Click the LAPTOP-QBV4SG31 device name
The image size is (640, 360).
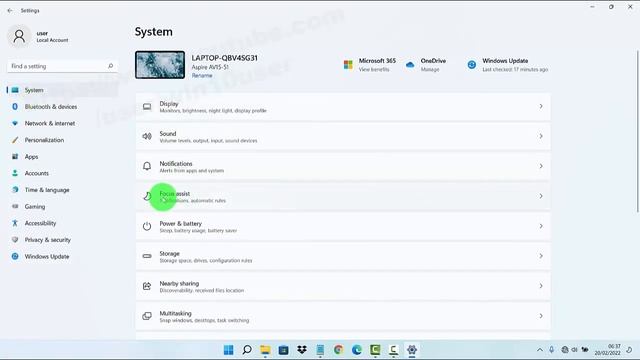pos(224,58)
